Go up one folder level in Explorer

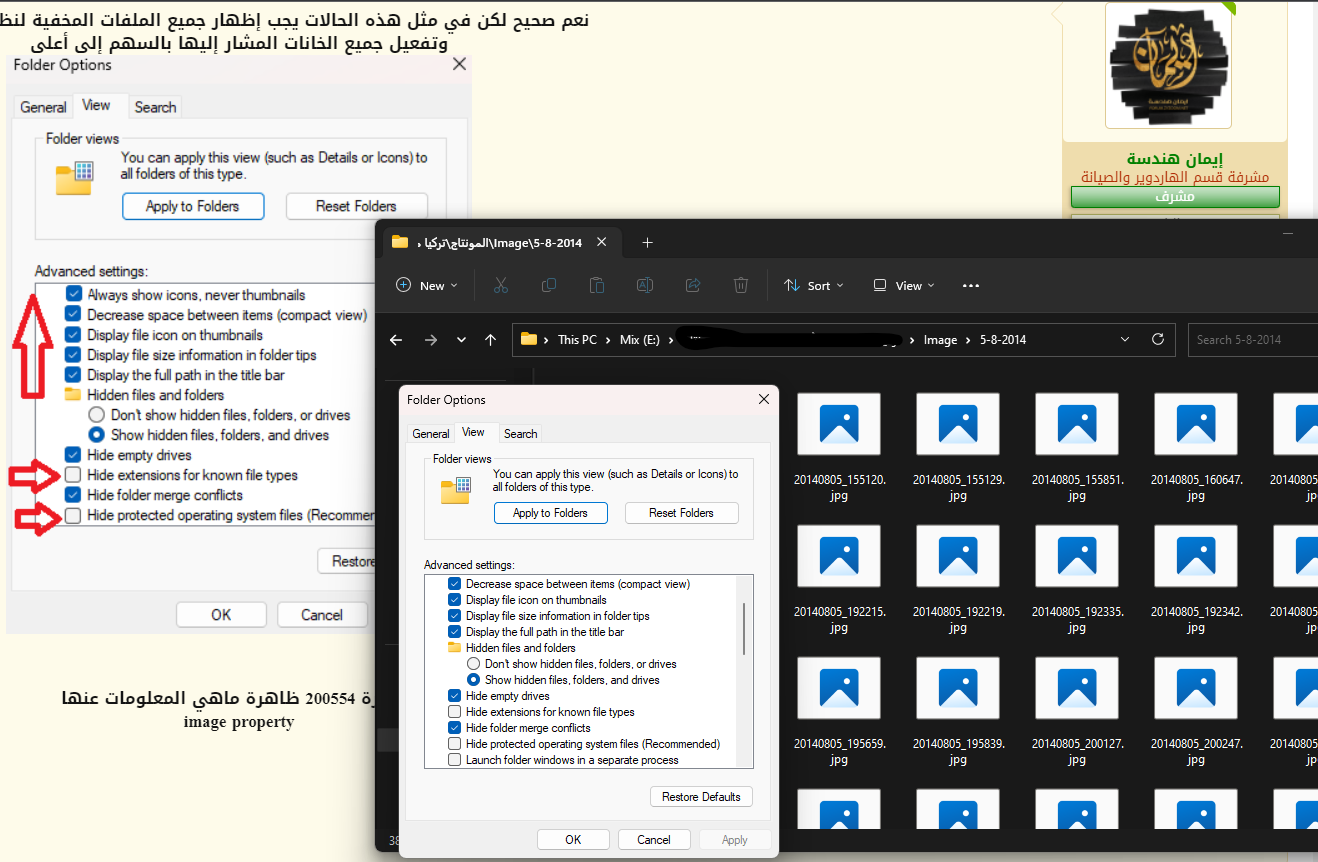click(x=490, y=340)
